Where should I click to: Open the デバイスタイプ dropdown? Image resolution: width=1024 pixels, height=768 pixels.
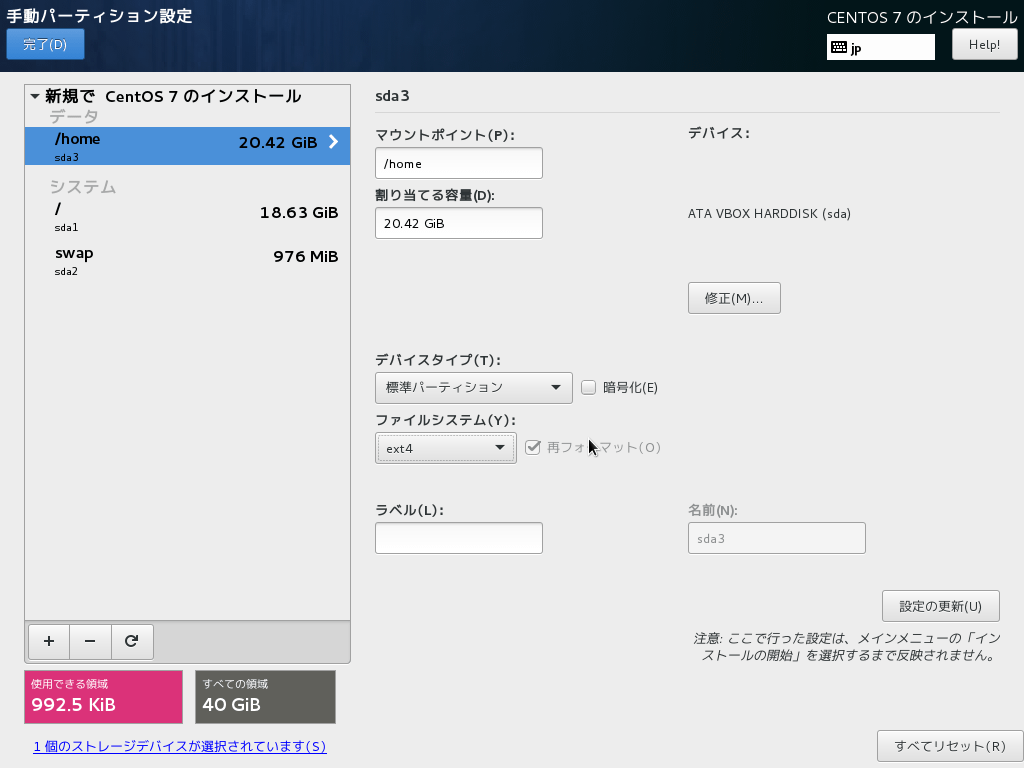474,387
